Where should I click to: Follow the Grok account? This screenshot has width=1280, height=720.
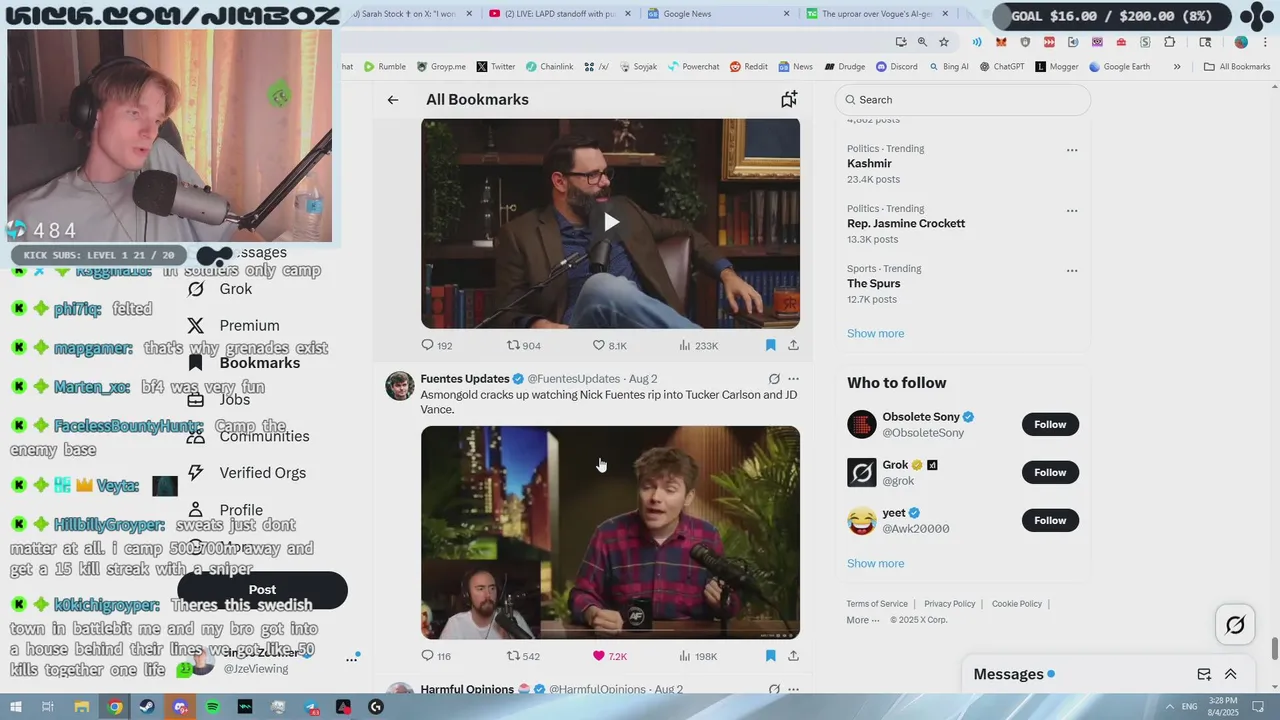coord(1050,472)
